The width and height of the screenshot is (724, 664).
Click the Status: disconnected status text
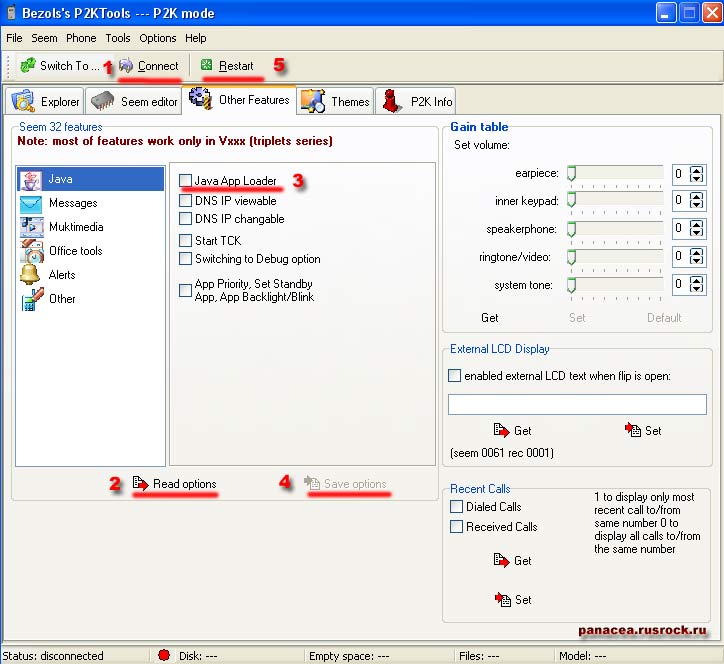coord(53,656)
